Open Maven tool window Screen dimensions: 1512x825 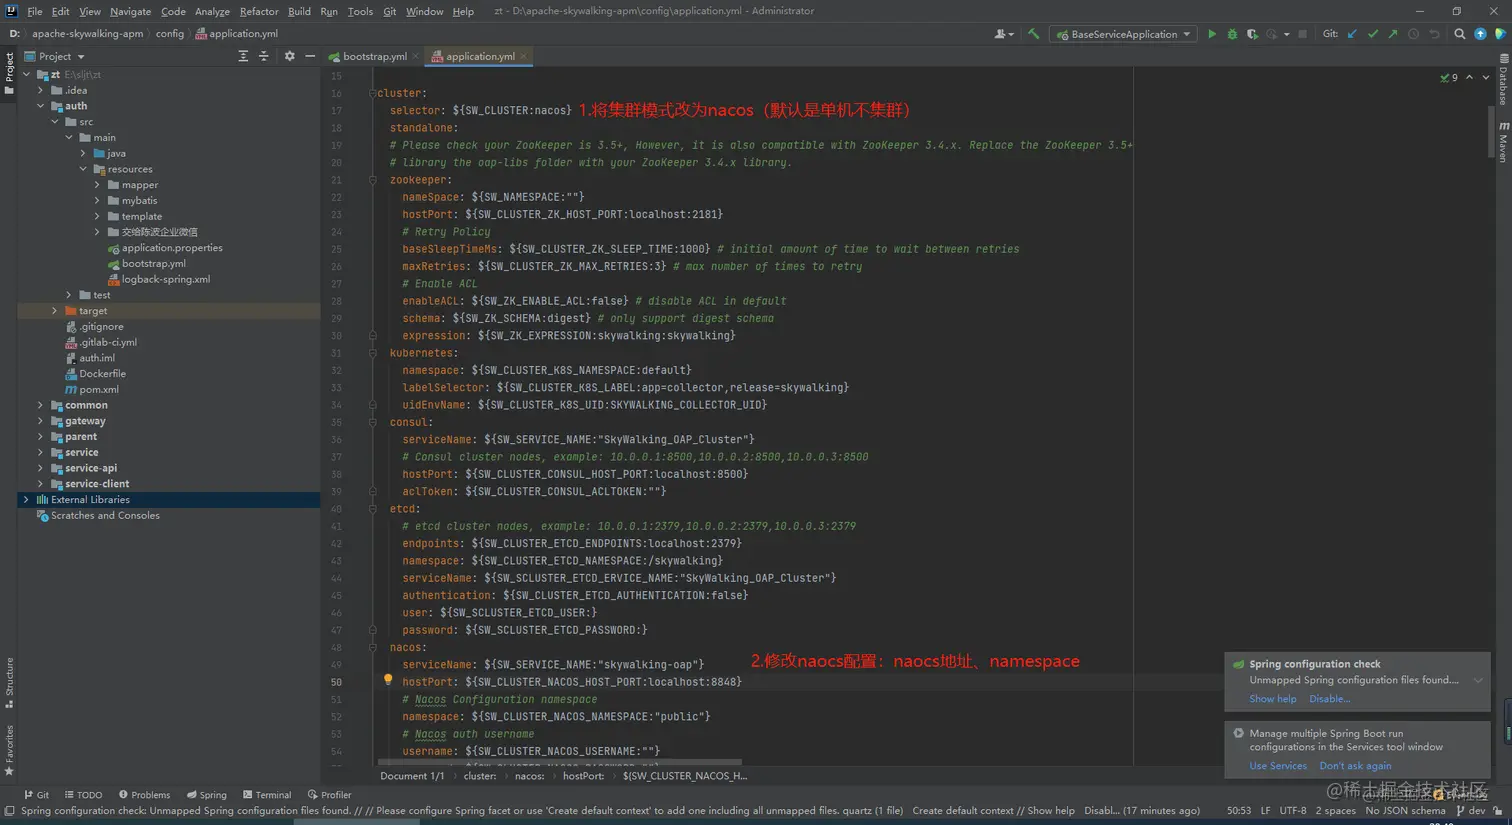(x=1503, y=142)
